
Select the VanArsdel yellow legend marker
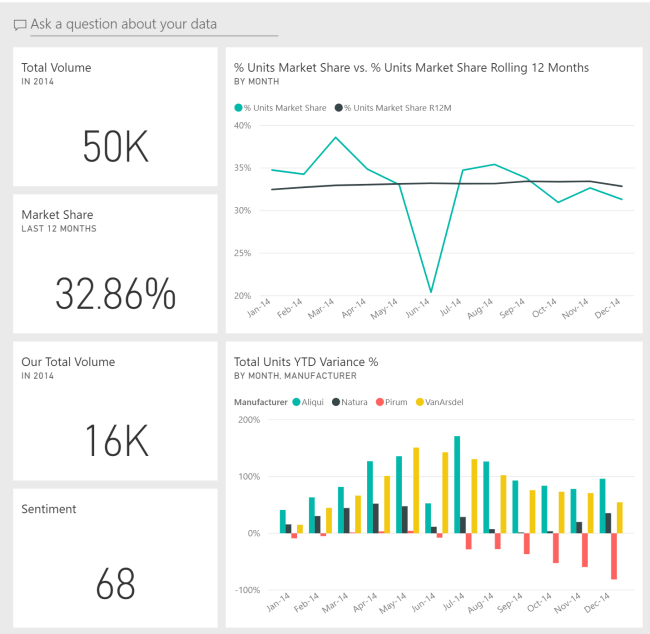pyautogui.click(x=418, y=402)
